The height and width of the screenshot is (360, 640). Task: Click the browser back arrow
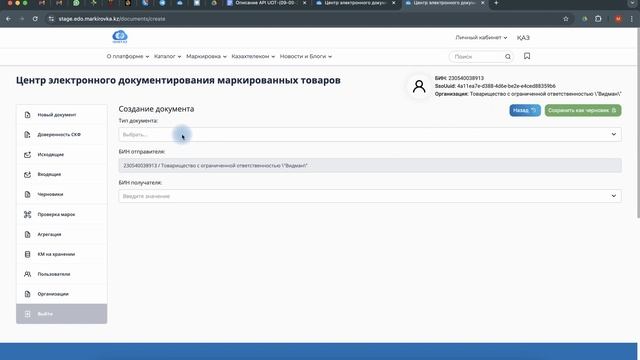pos(9,19)
